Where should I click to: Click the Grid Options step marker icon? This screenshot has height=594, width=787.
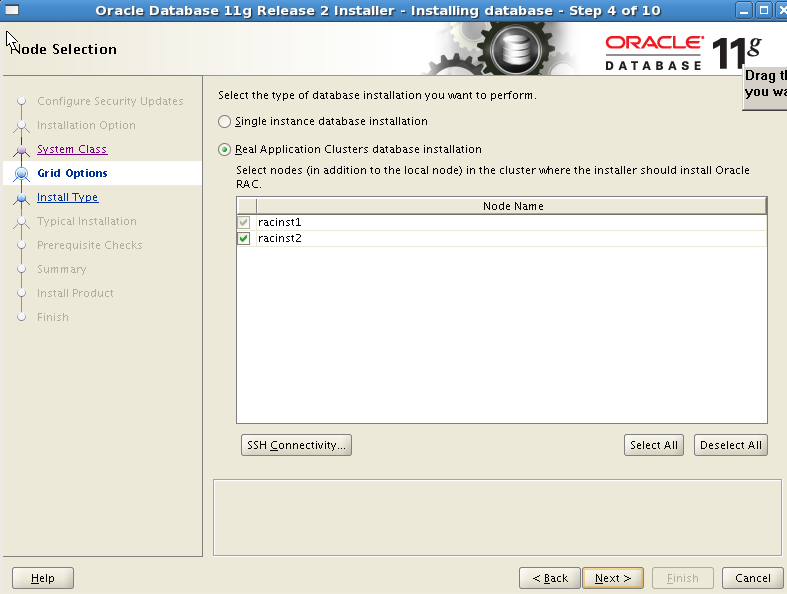click(x=21, y=174)
